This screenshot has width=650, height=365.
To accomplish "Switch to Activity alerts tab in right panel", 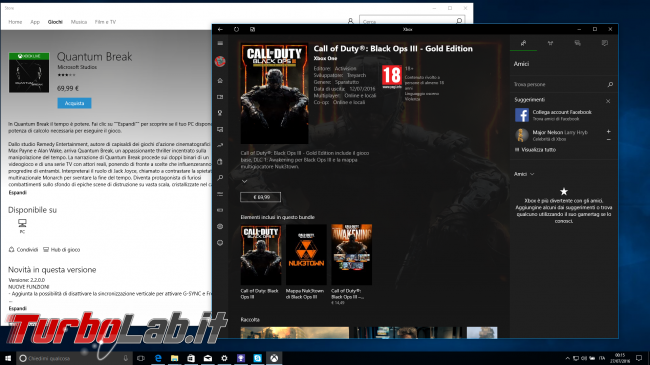I will coord(604,43).
